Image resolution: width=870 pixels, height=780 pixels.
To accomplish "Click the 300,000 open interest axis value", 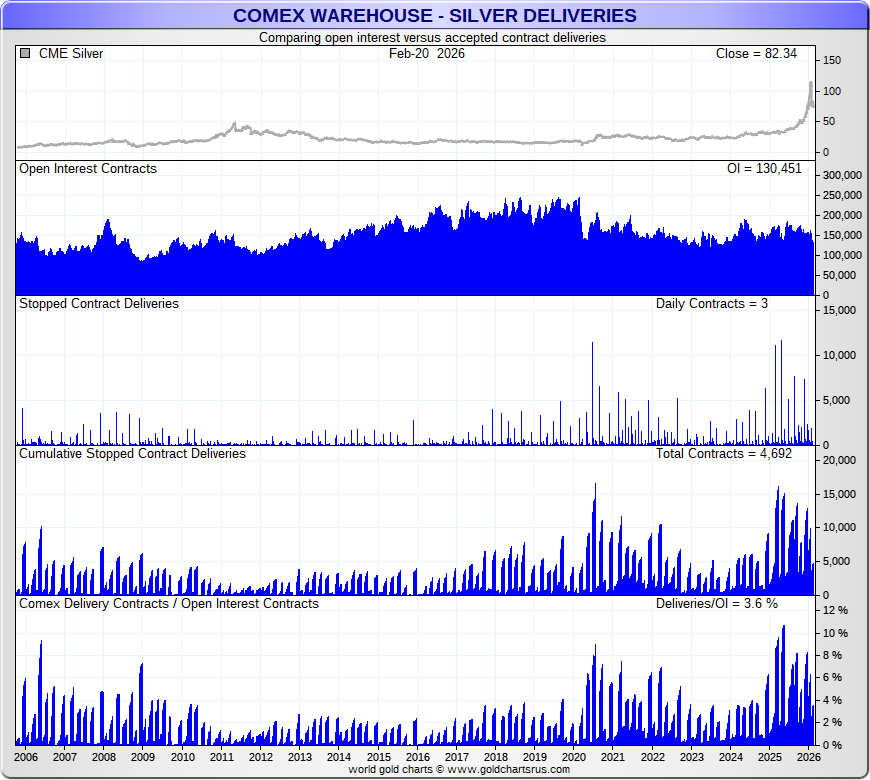I will 841,175.
